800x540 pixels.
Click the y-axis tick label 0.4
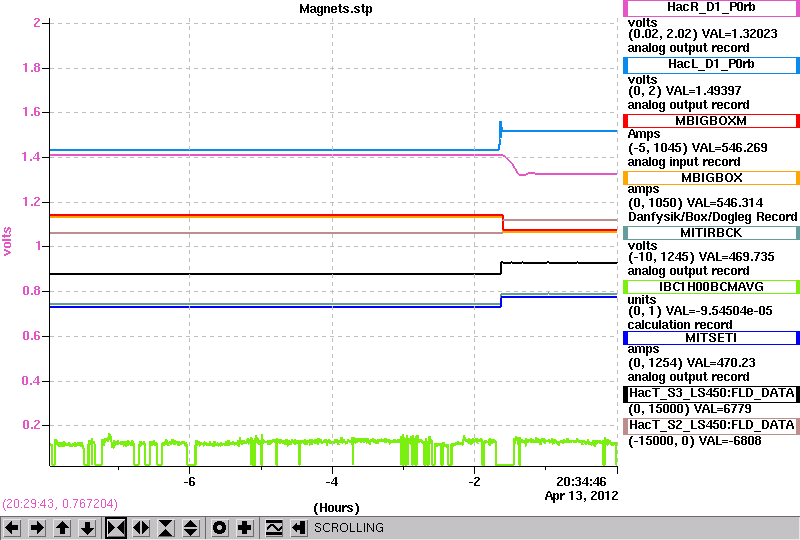tap(32, 381)
